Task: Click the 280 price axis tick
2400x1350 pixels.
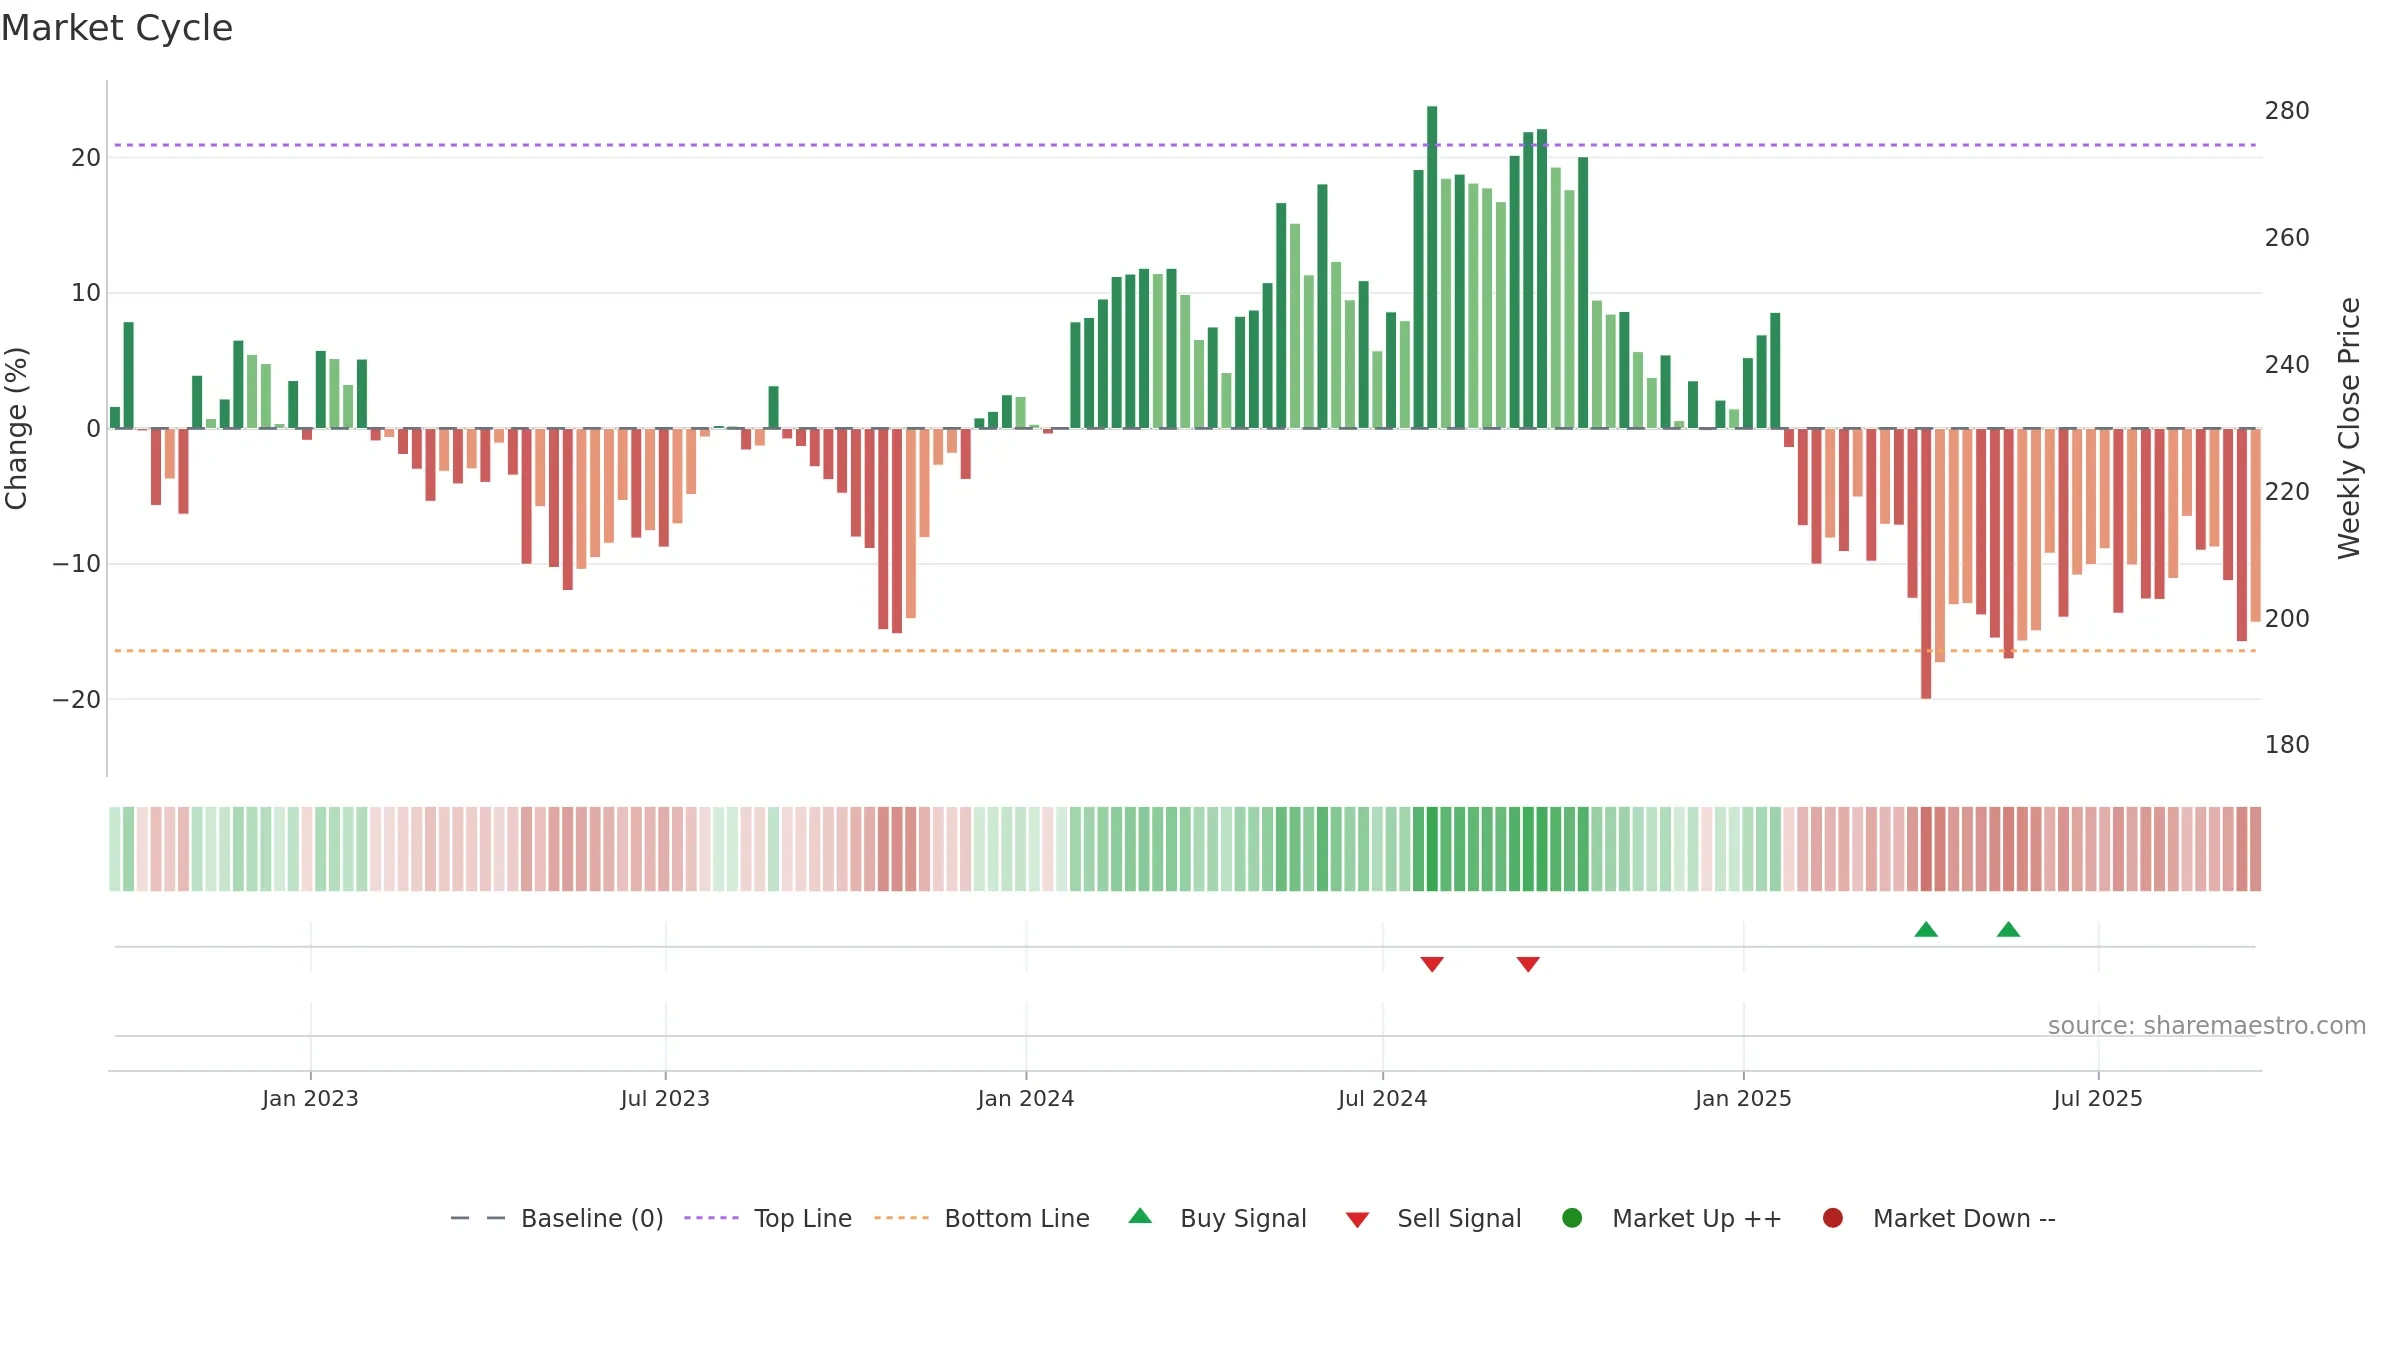Action: (x=2287, y=111)
